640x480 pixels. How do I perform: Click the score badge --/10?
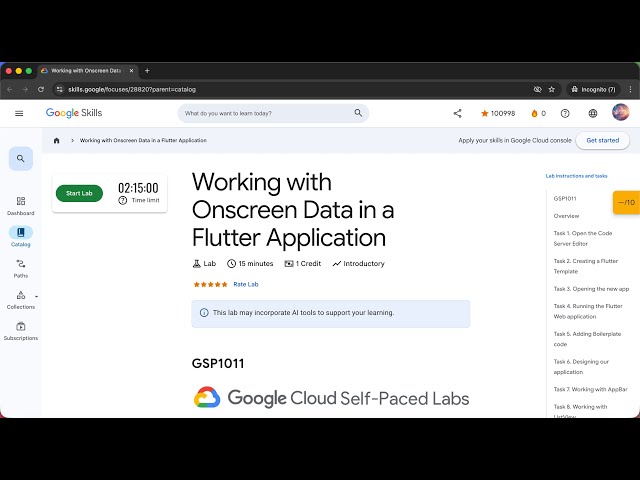coord(627,202)
